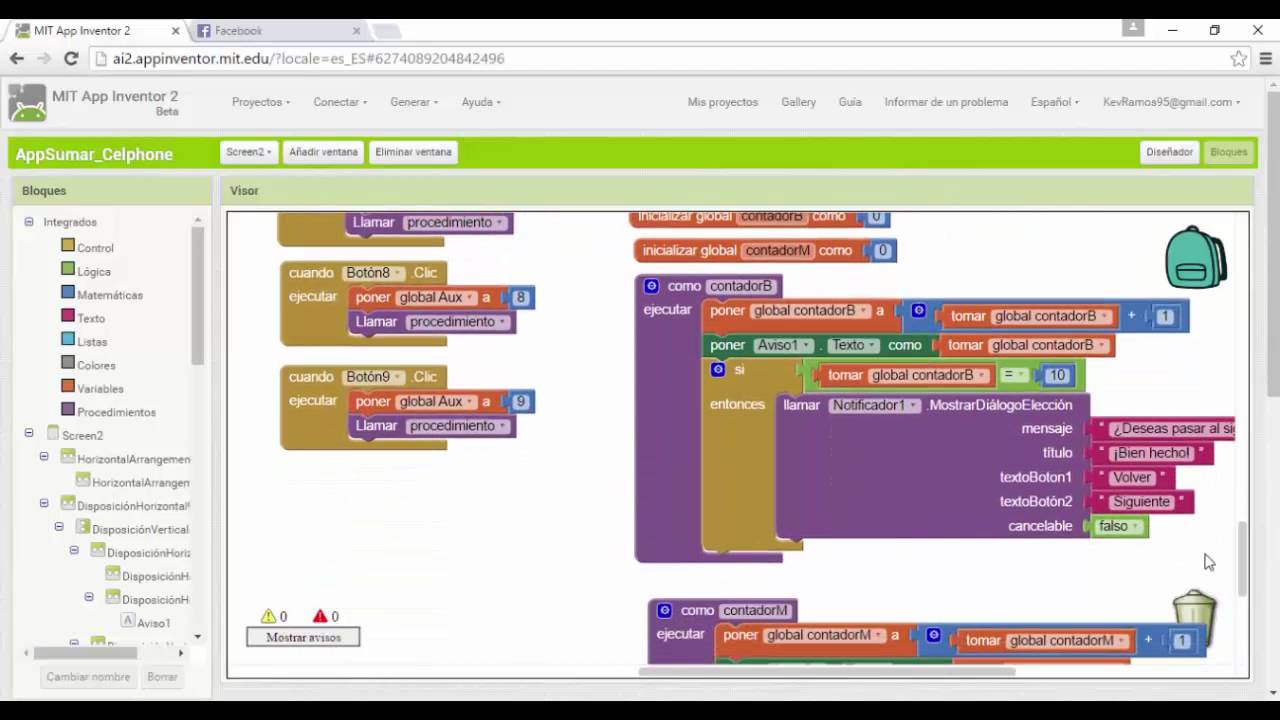The height and width of the screenshot is (720, 1280).
Task: Click Chrome profile avatar icon
Action: 1132,29
